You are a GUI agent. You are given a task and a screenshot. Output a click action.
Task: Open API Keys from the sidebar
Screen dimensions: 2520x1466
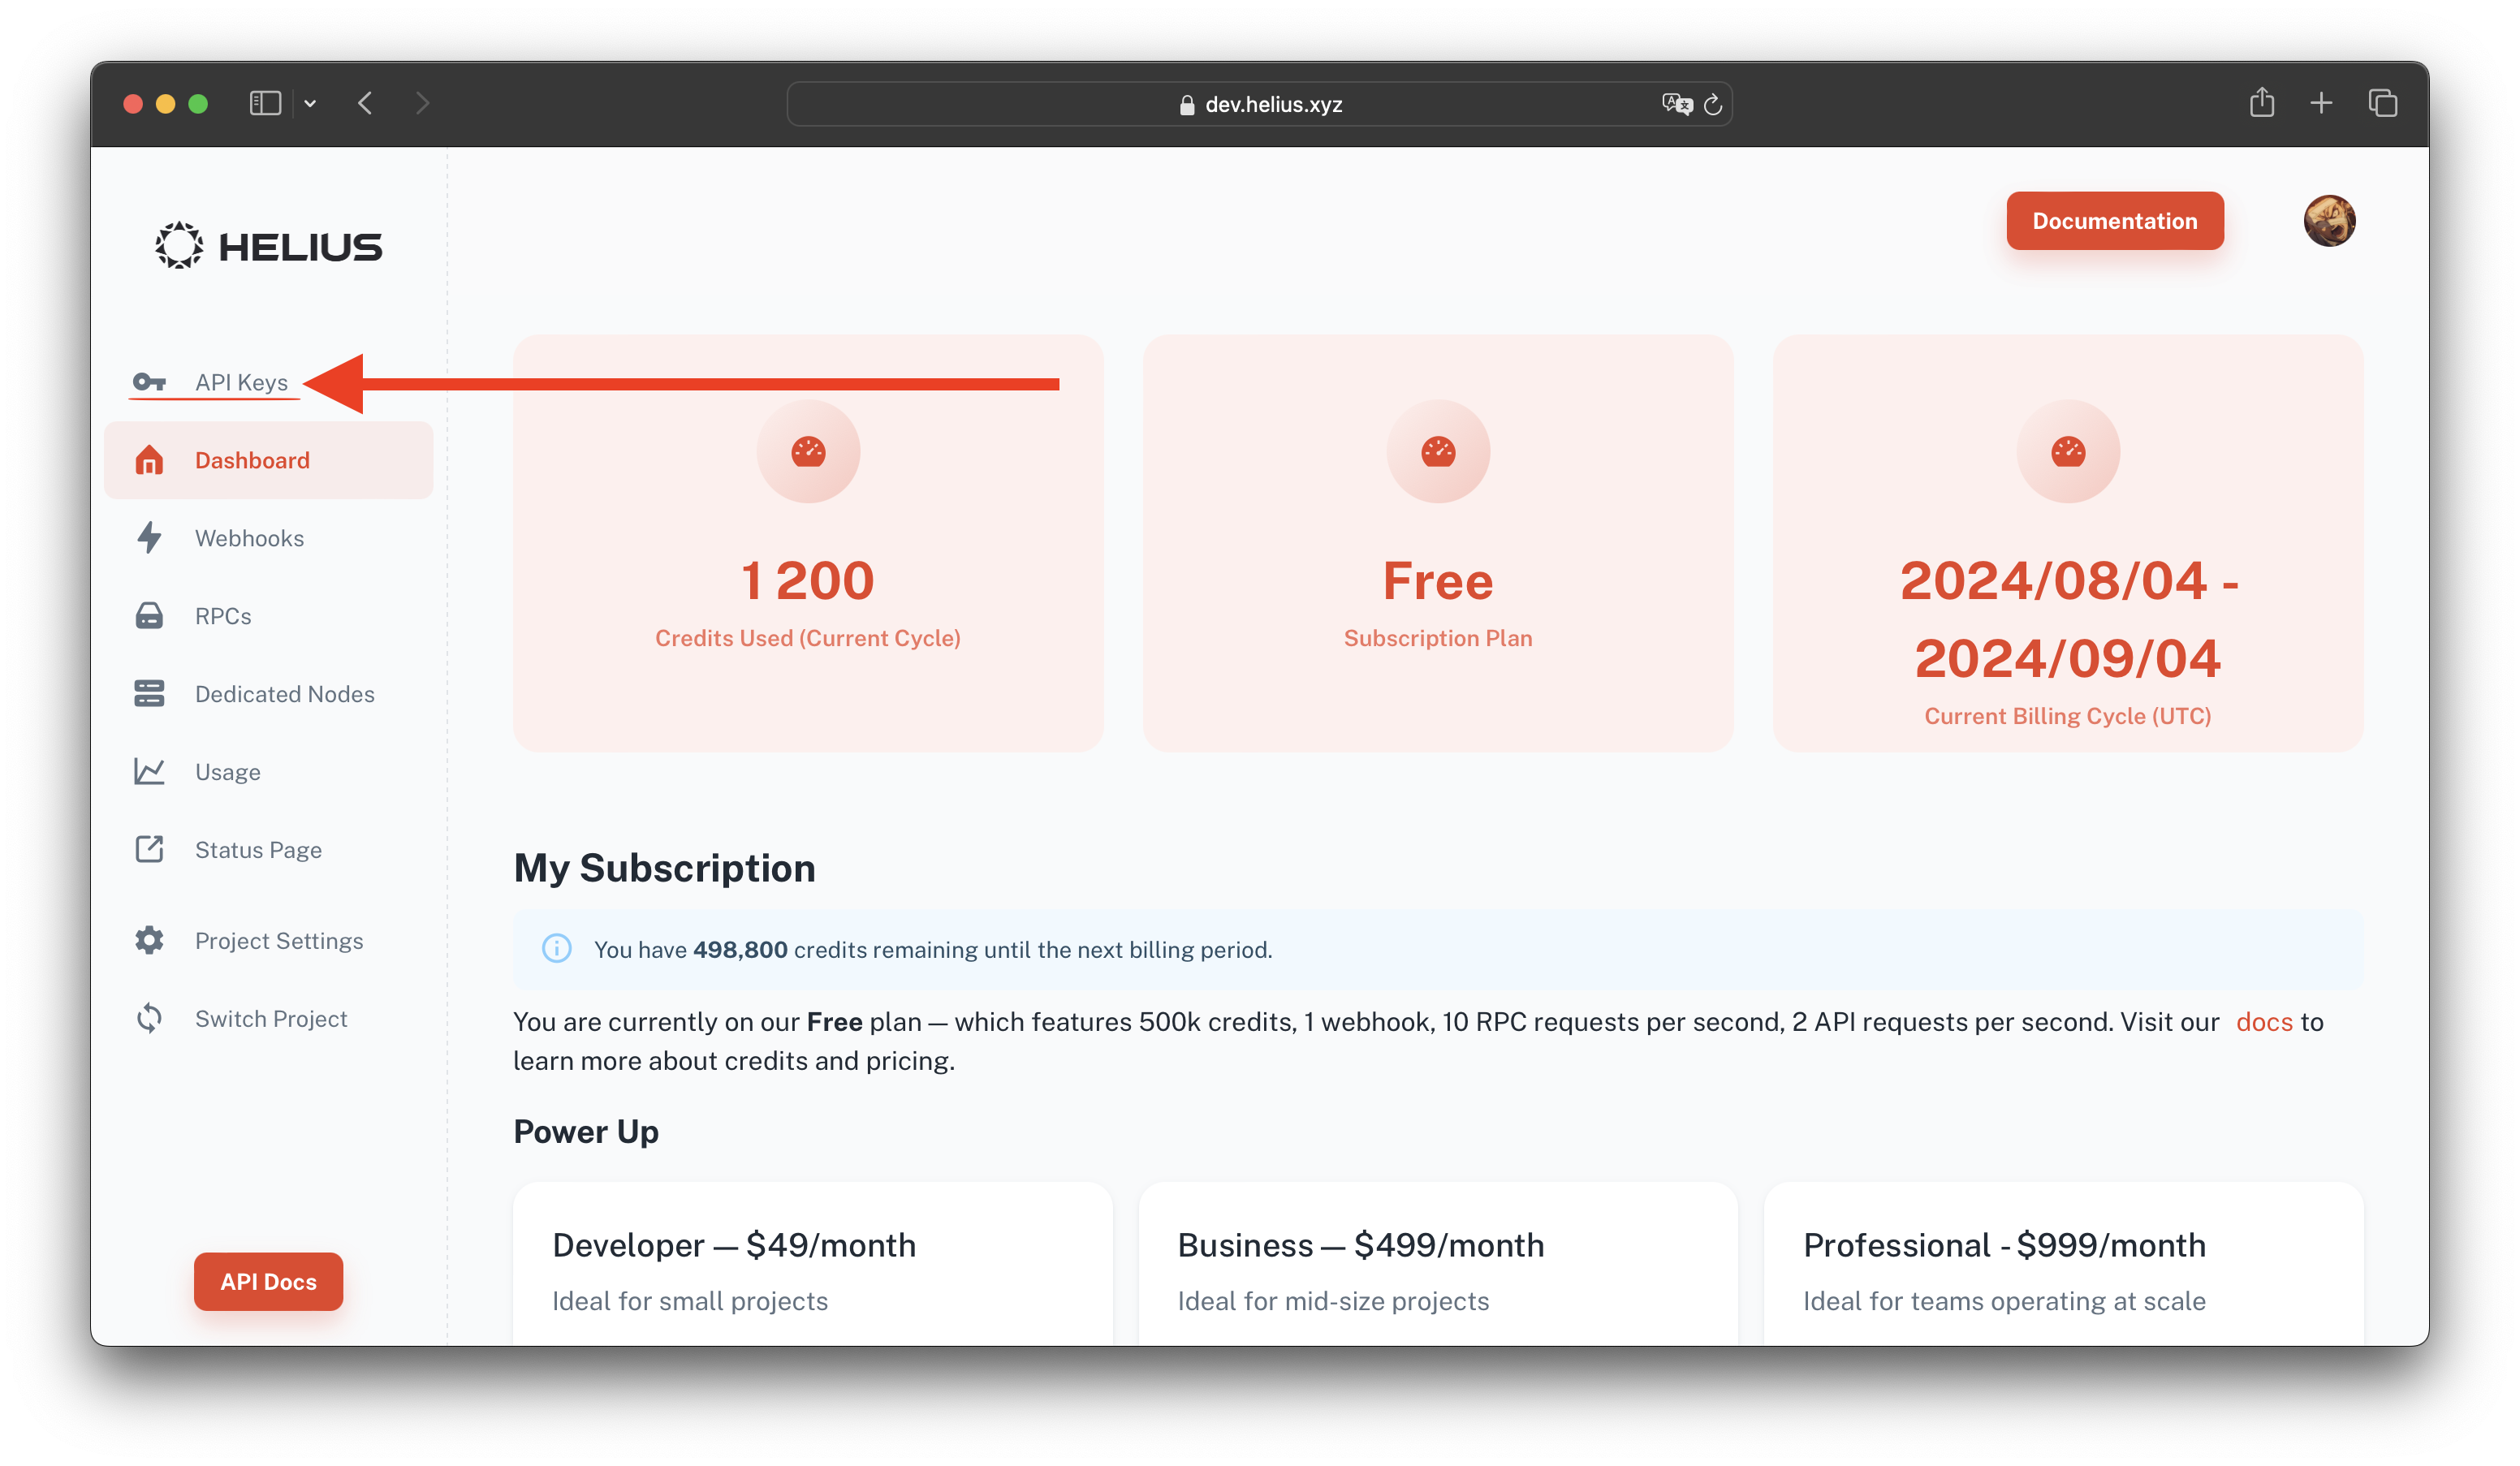(241, 382)
